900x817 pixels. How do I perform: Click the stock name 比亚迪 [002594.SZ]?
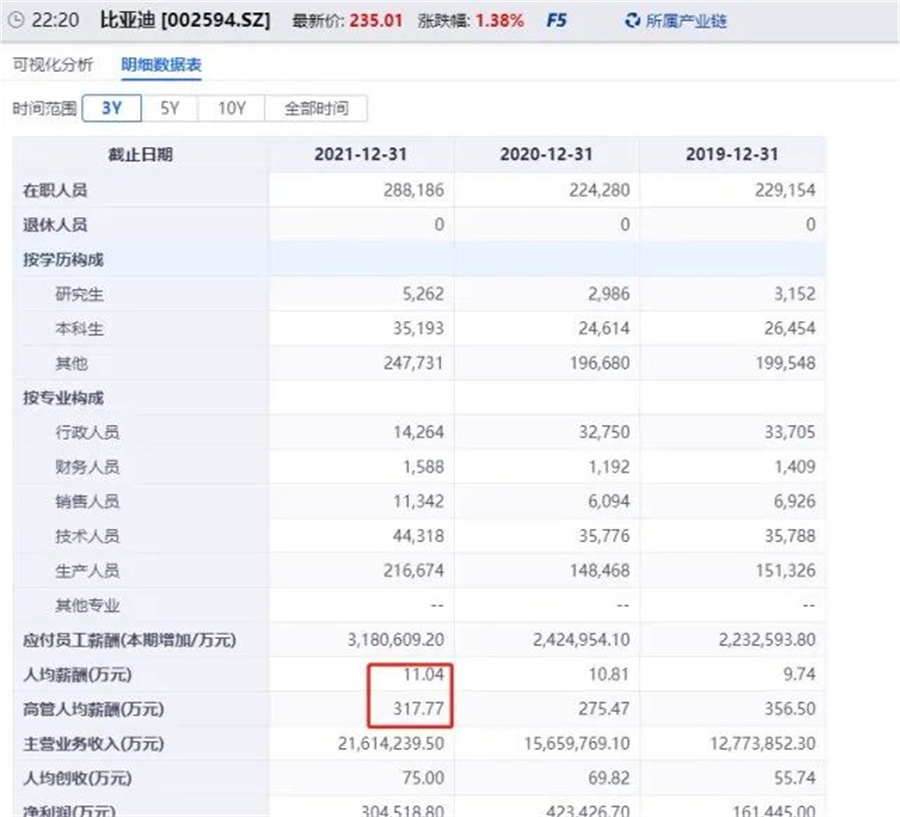click(x=185, y=21)
